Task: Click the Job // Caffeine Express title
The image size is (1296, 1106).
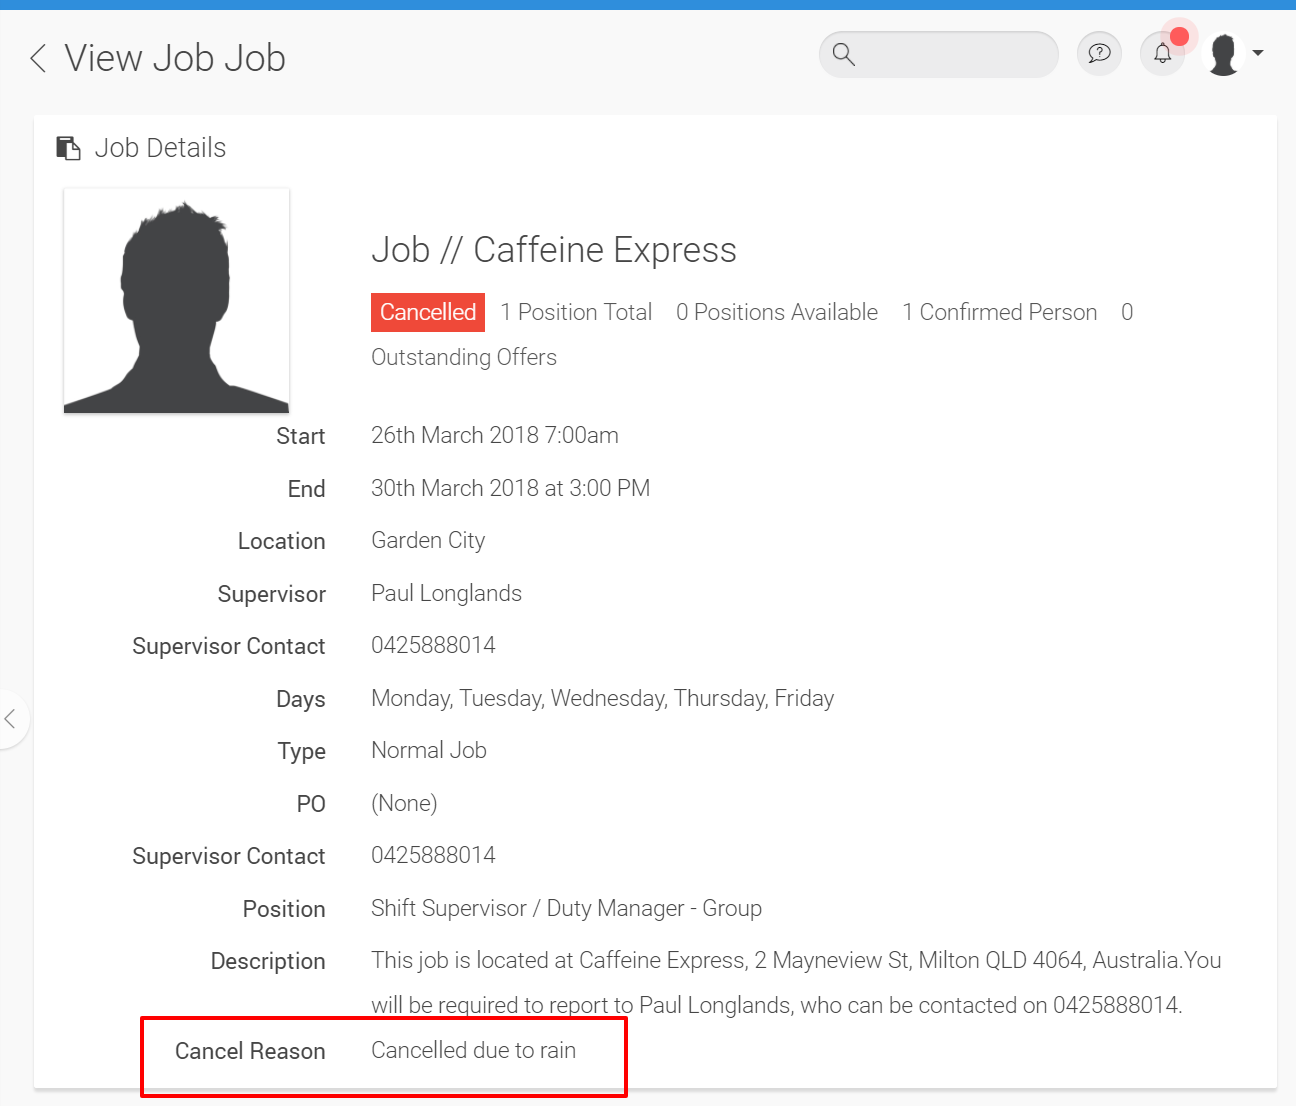Action: [x=553, y=250]
